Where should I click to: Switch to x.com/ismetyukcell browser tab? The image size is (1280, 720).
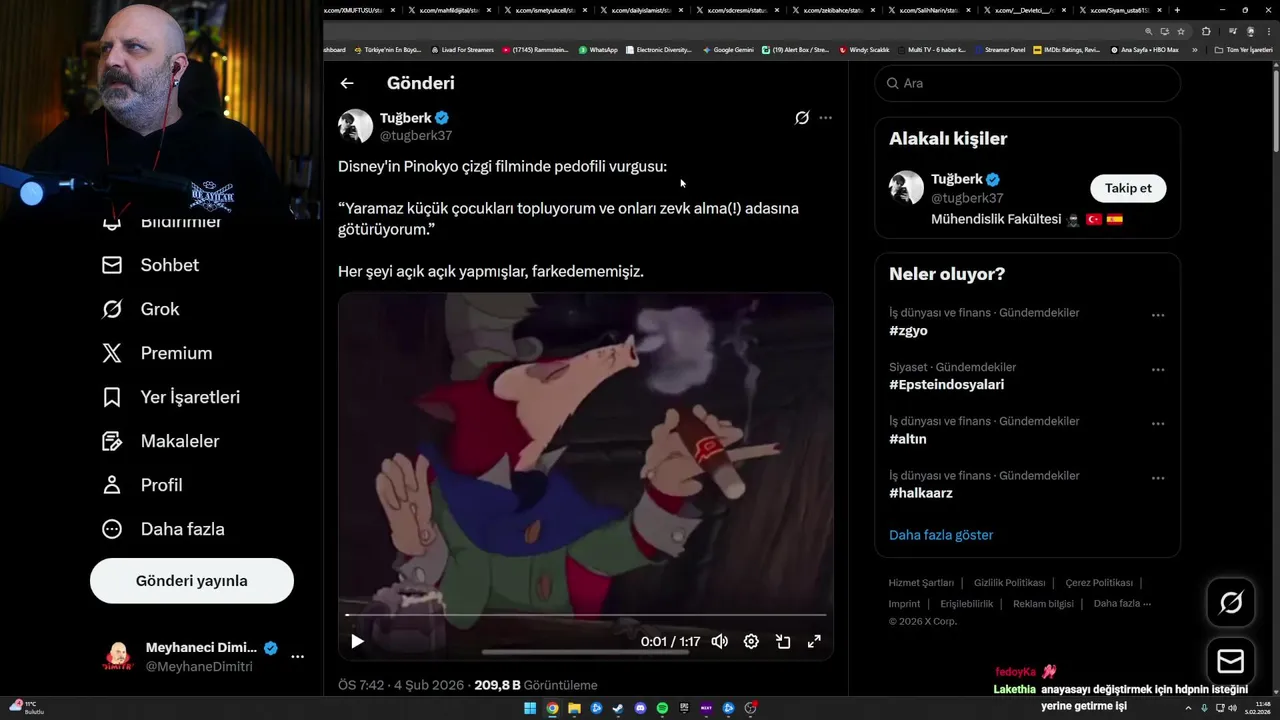coord(545,10)
